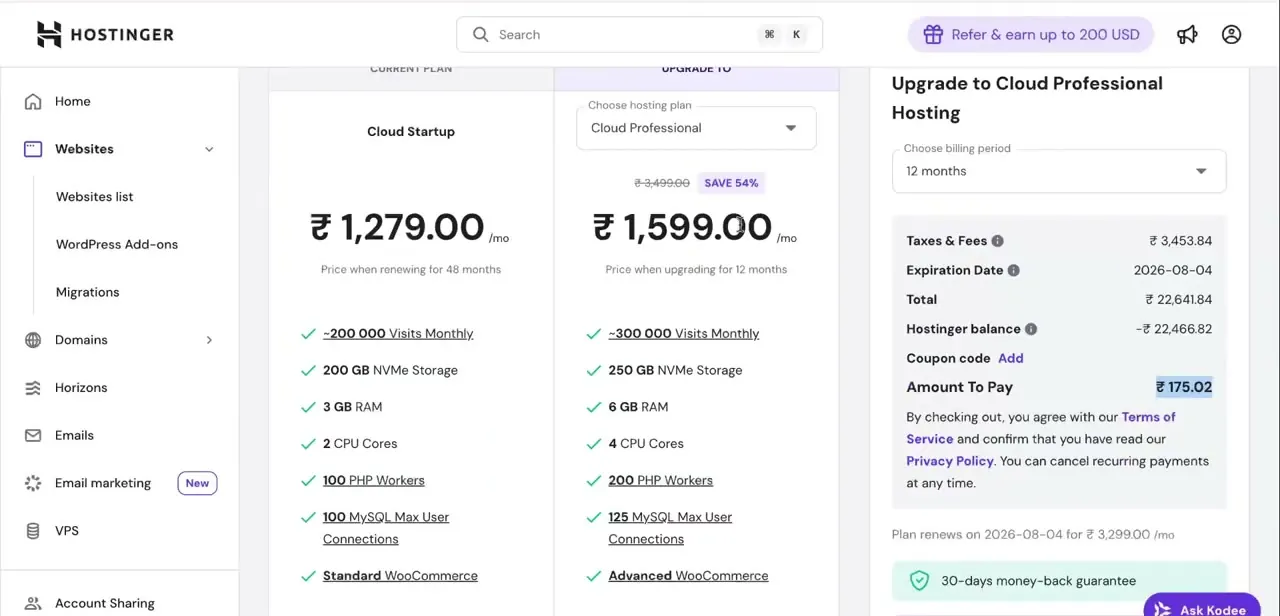Open WordPress Add-ons in sidebar
Viewport: 1280px width, 616px height.
tap(117, 245)
